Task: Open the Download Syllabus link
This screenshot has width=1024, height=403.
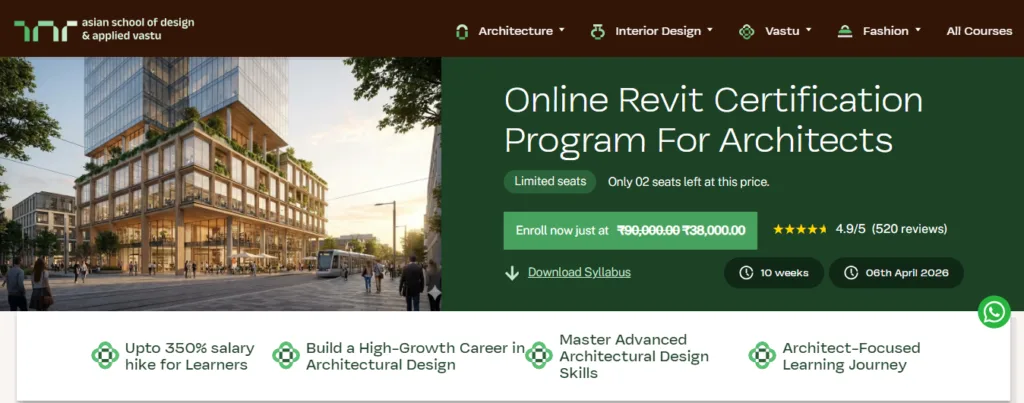Action: click(x=579, y=272)
